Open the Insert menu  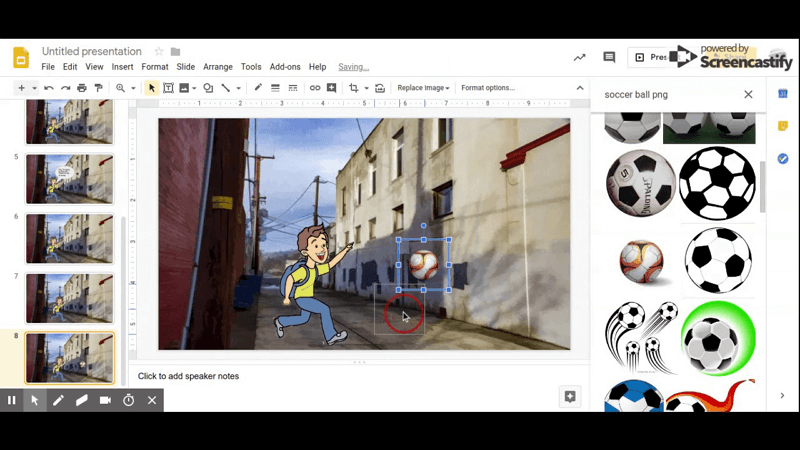pyautogui.click(x=122, y=67)
